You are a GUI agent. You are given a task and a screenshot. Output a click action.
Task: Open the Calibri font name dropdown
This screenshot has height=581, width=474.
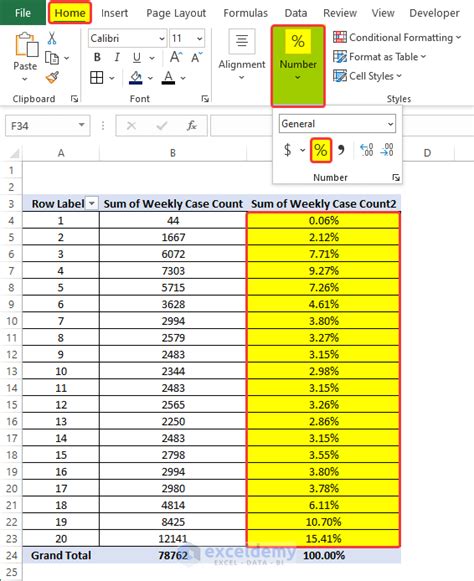click(162, 39)
